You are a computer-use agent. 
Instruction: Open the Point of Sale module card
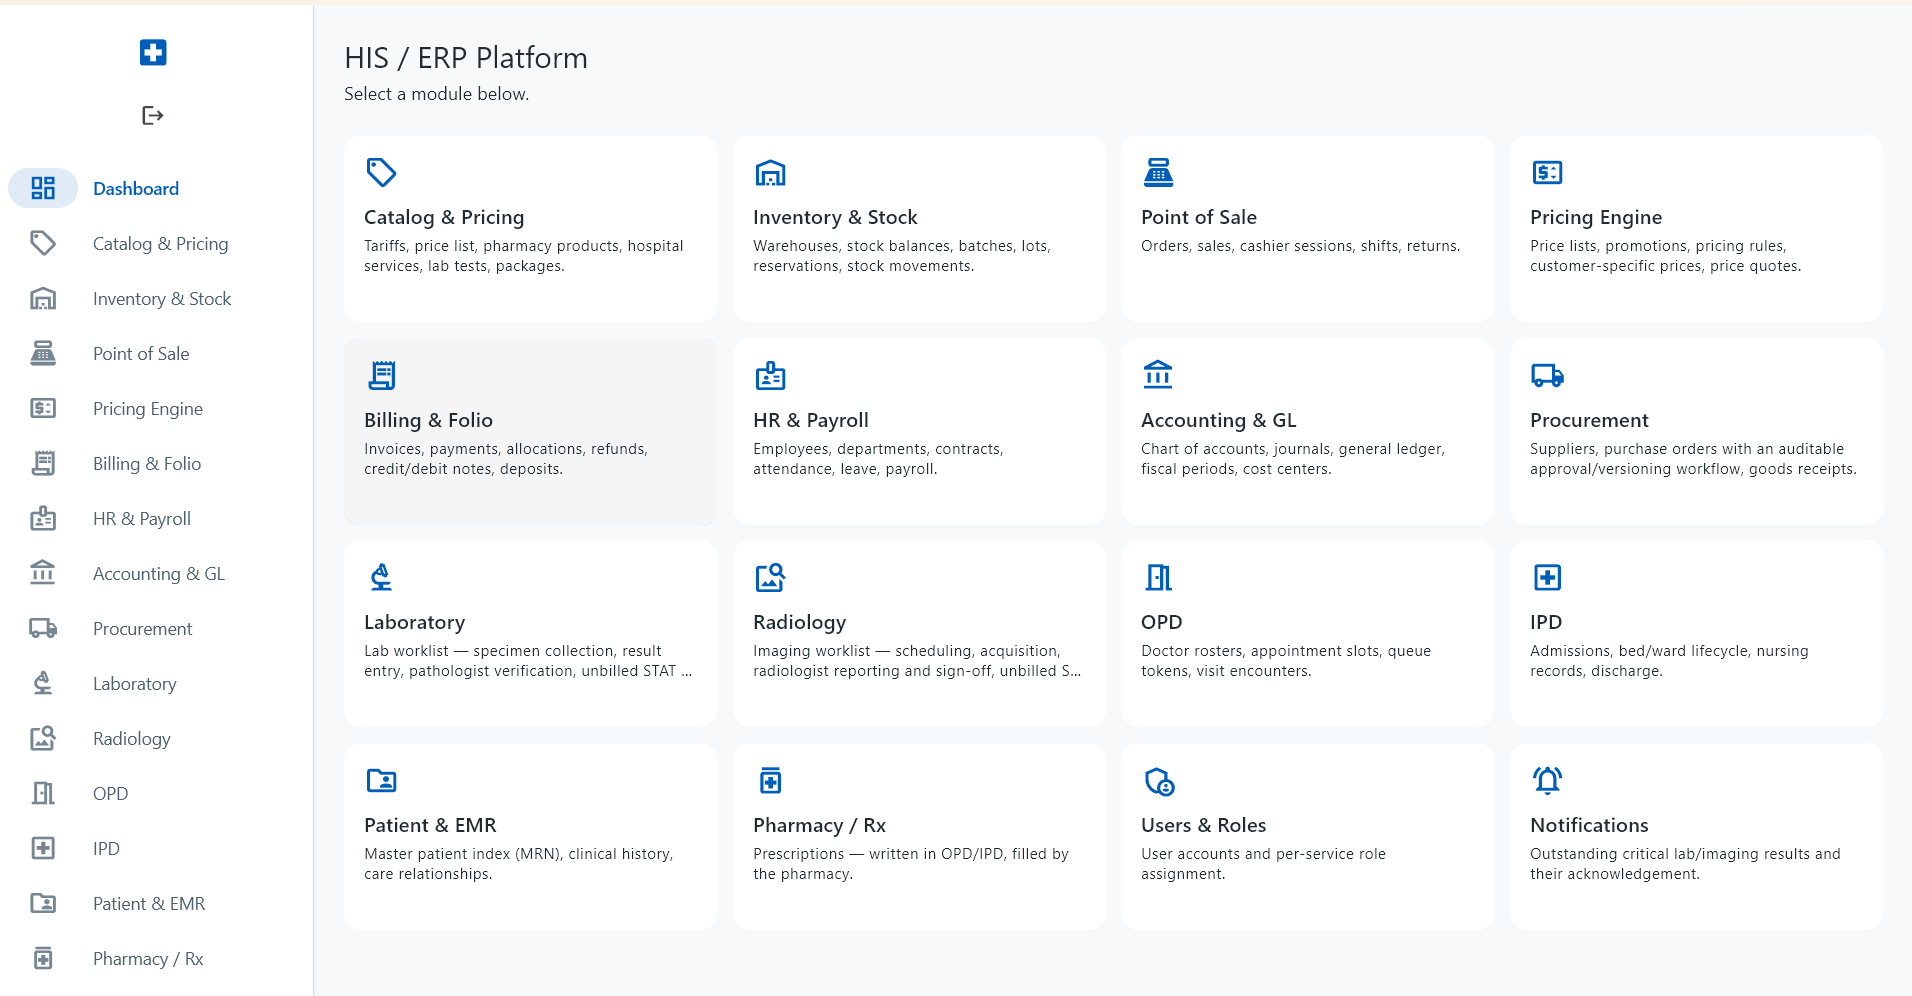[1307, 228]
